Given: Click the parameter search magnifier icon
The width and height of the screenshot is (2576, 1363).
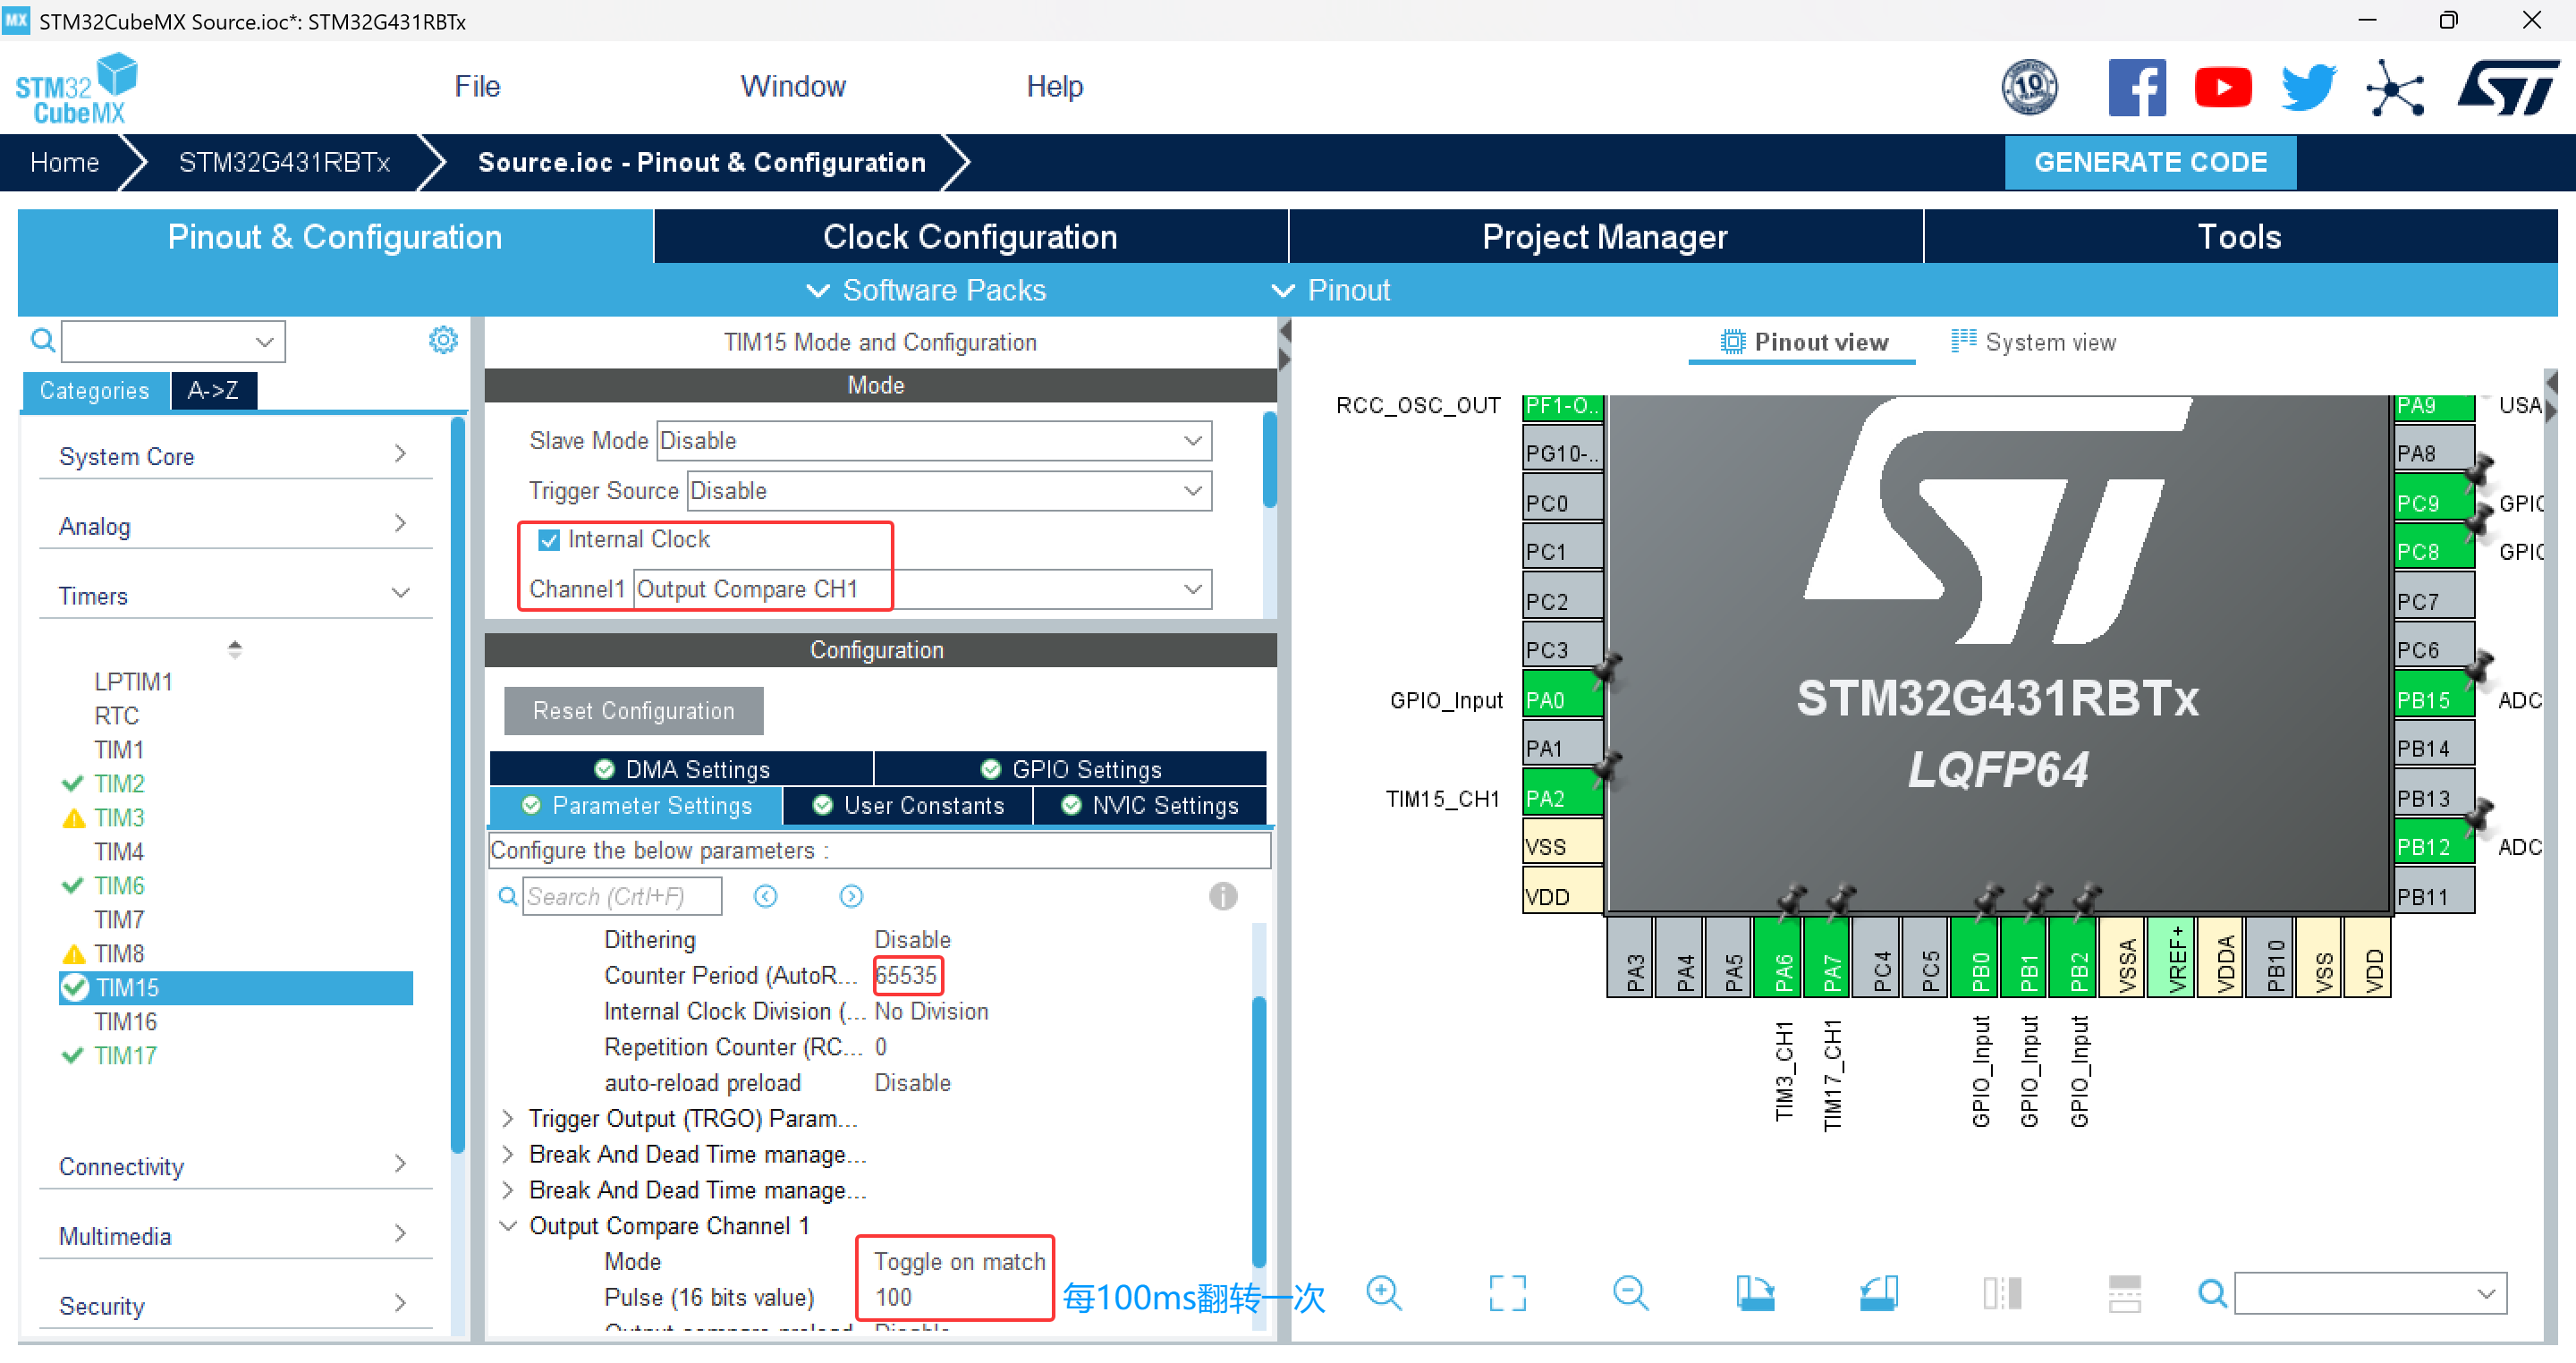Looking at the screenshot, I should point(508,897).
